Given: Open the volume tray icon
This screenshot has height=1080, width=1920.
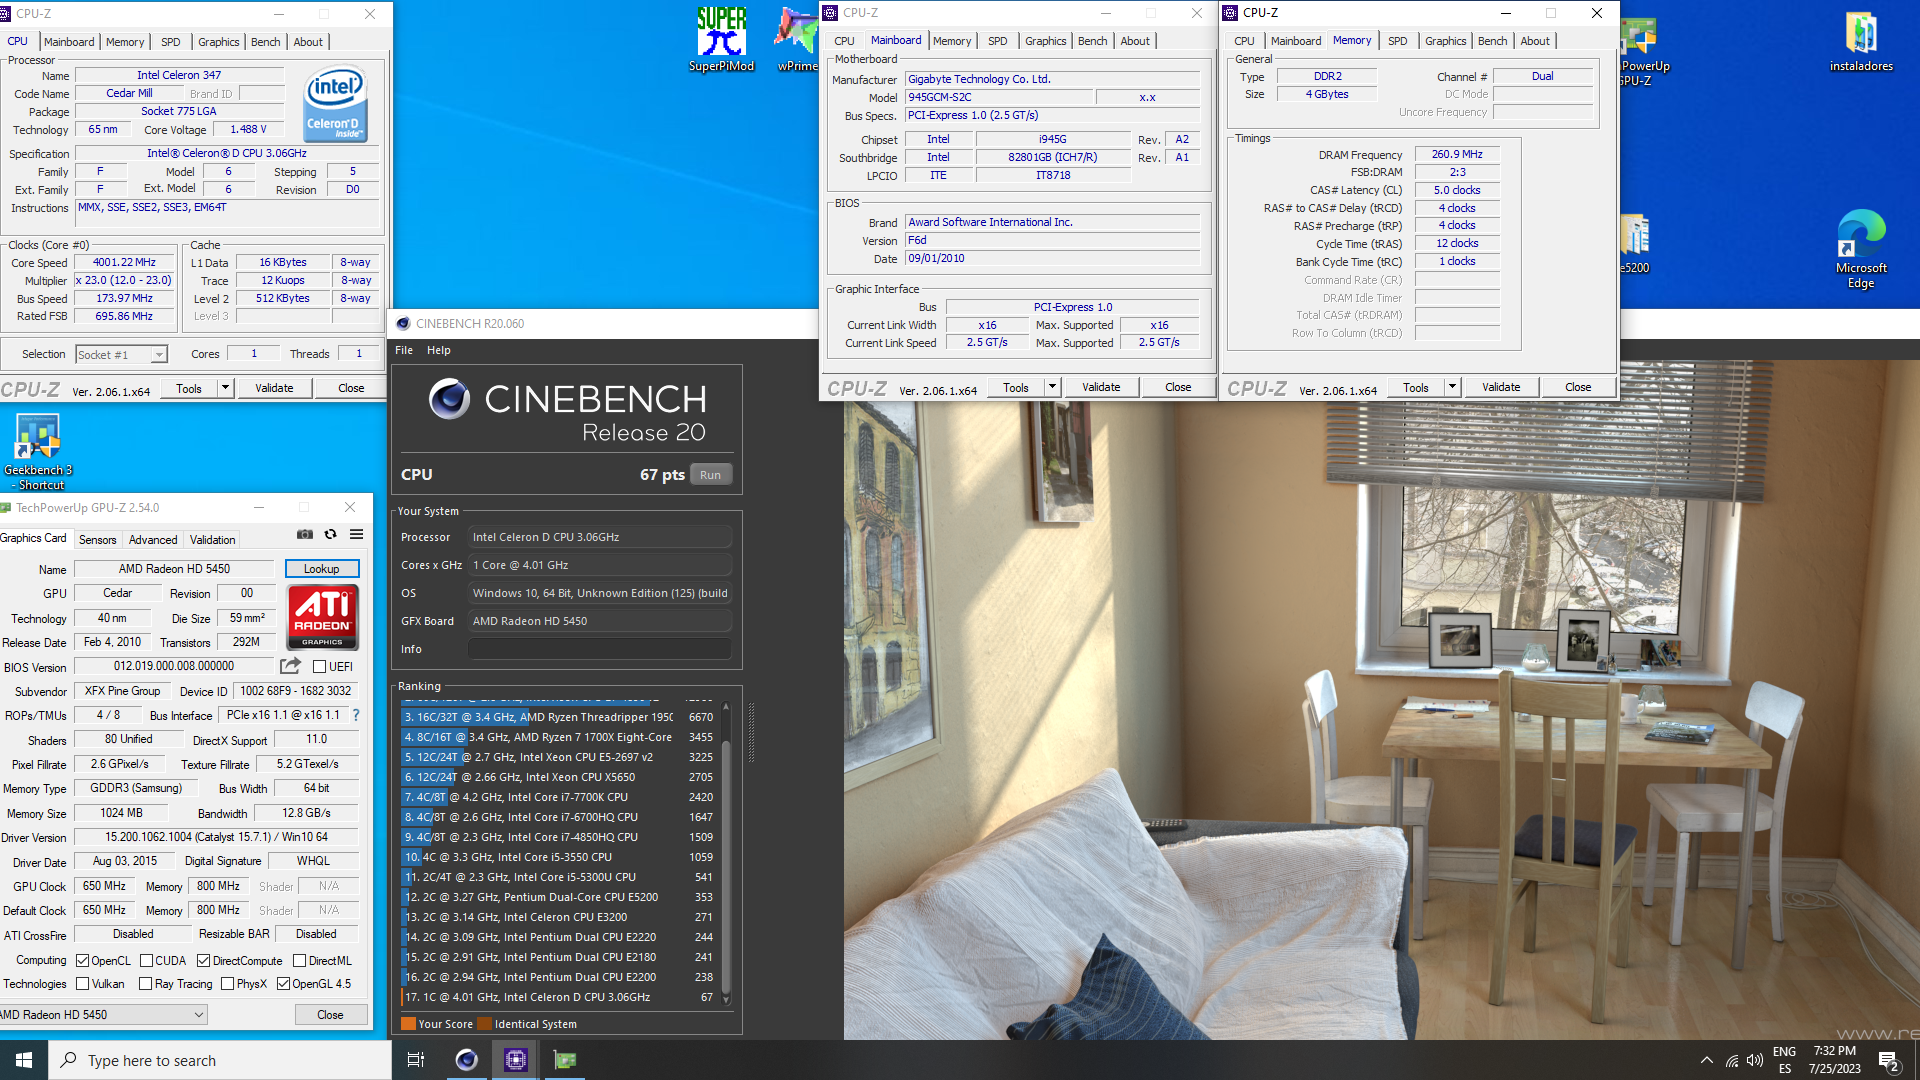Looking at the screenshot, I should [x=1755, y=1060].
